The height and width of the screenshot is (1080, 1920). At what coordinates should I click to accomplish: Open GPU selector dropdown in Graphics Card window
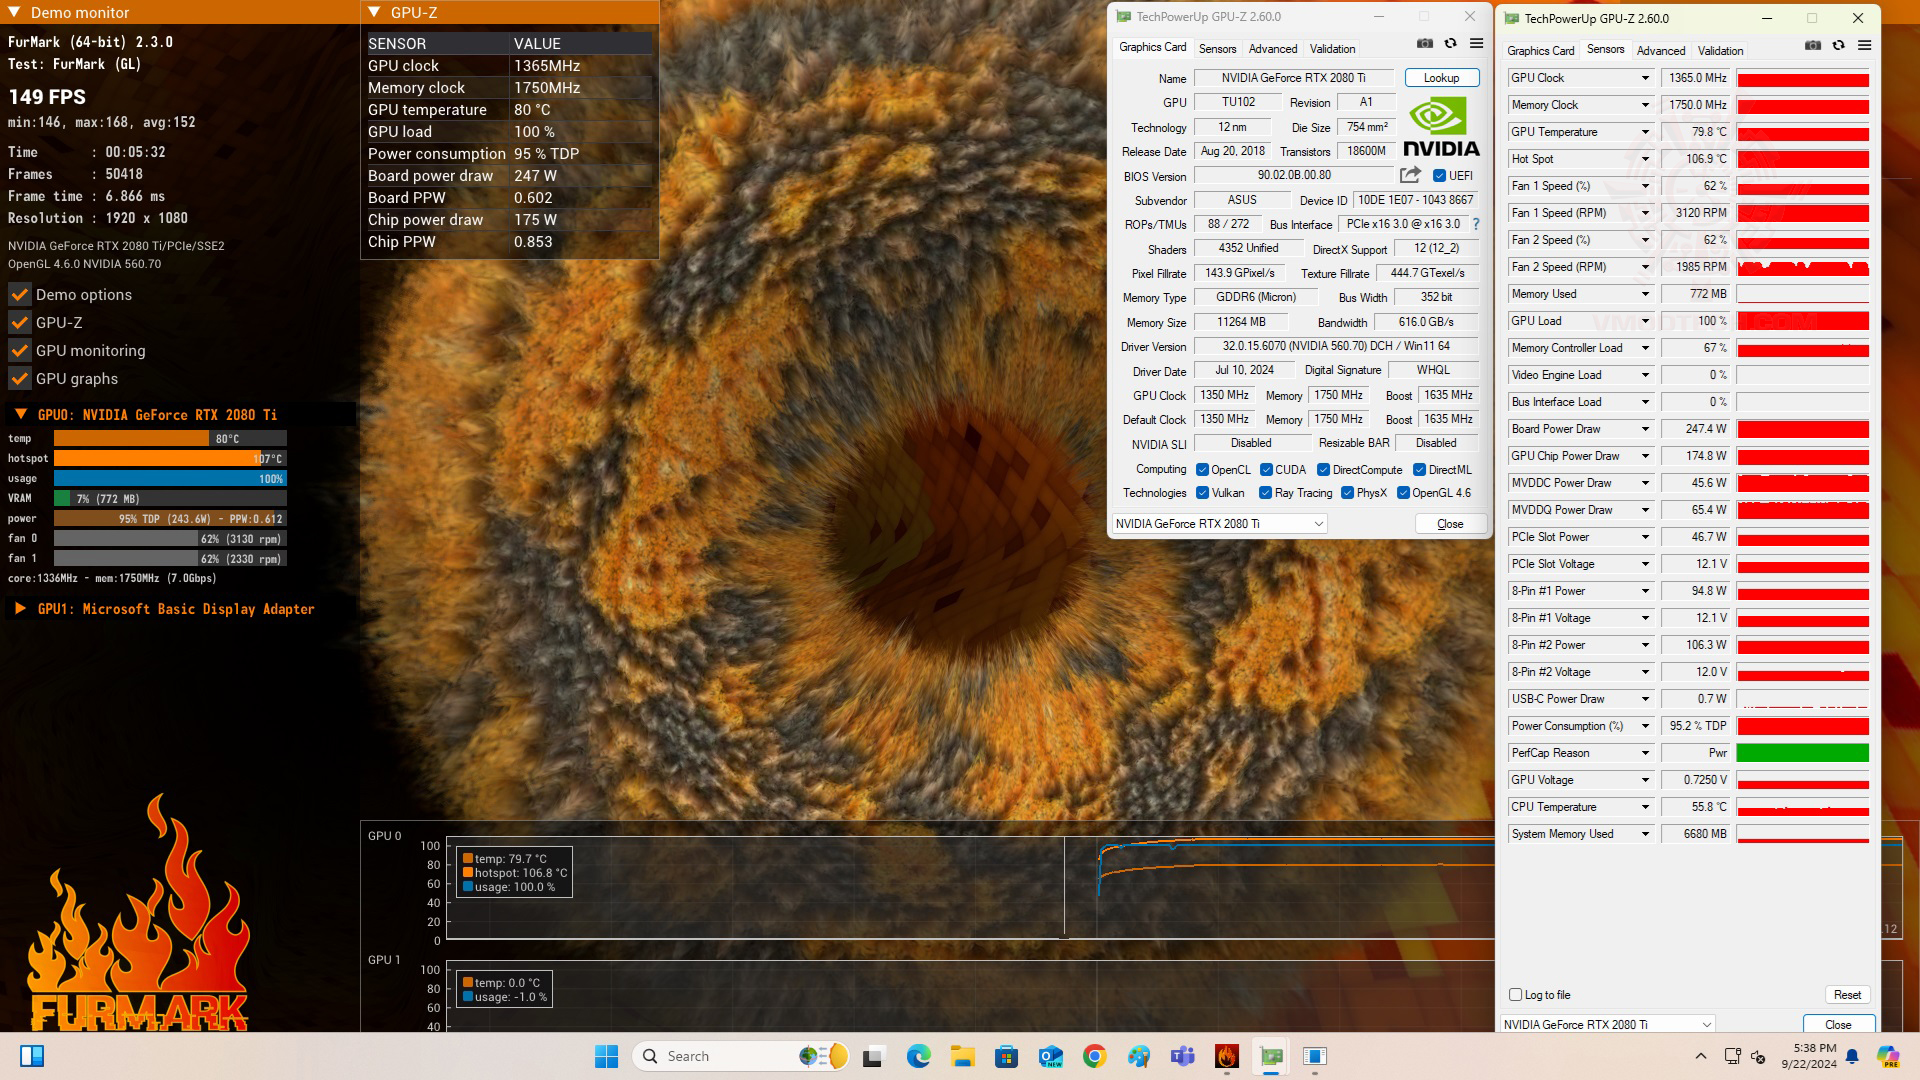click(x=1318, y=524)
